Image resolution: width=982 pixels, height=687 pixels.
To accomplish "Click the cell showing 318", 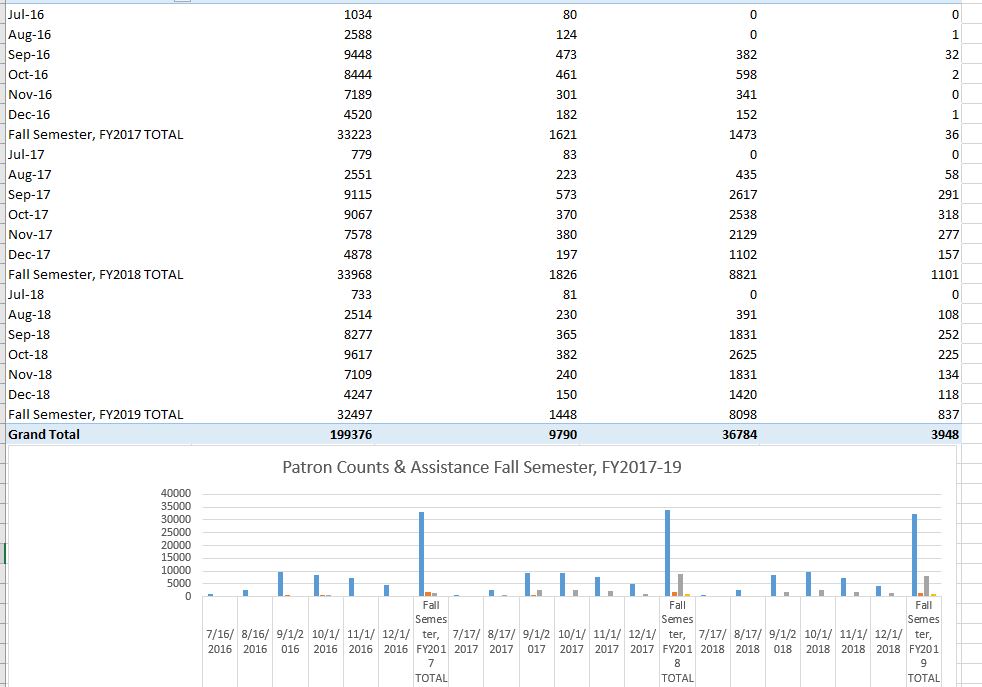I will tap(948, 215).
